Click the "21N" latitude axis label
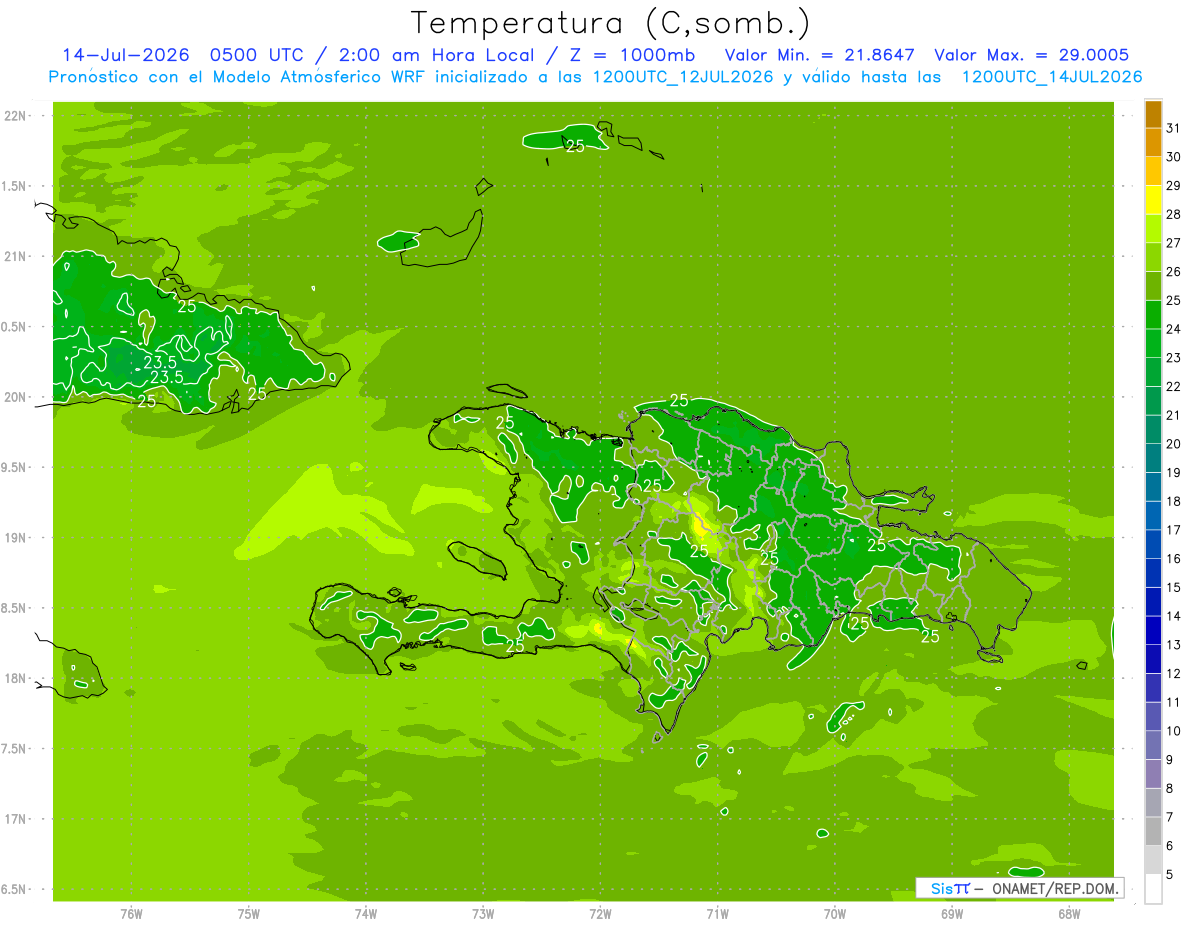Image resolution: width=1200 pixels, height=927 pixels. 15,257
